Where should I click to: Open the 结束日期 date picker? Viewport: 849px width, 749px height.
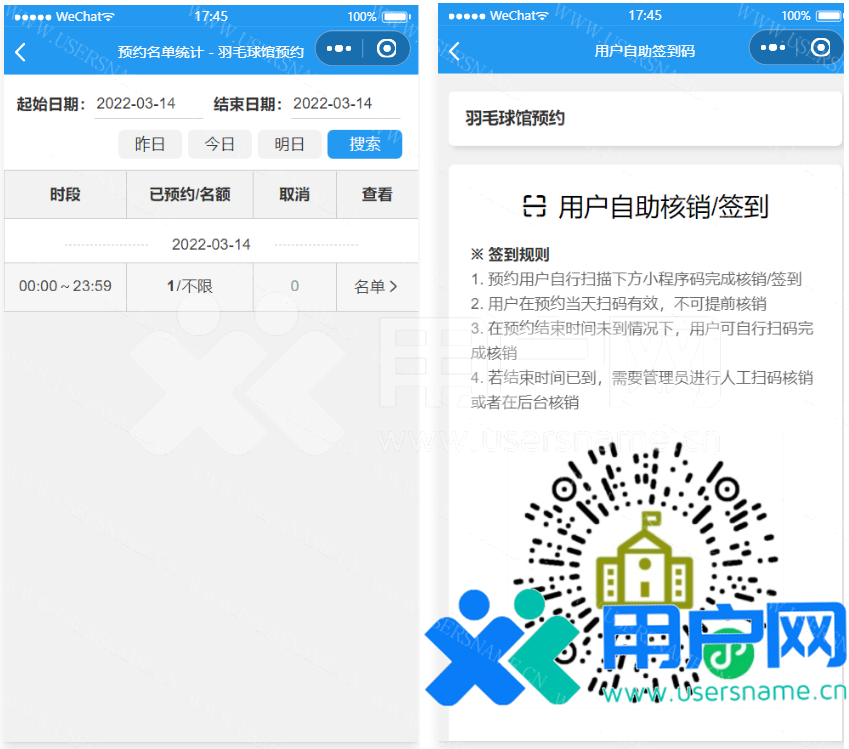coord(345,104)
